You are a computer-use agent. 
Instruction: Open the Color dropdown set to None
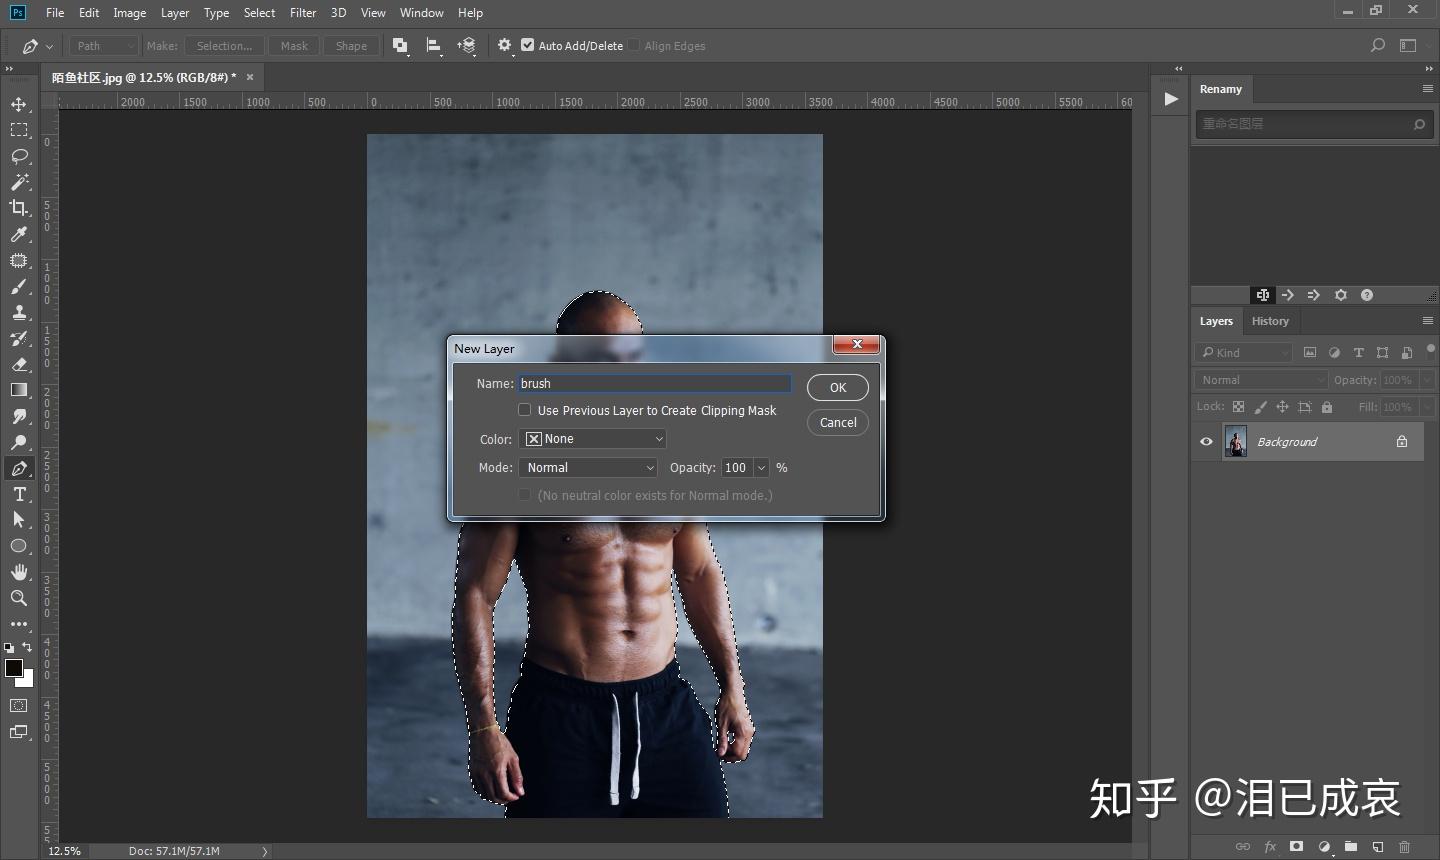click(592, 439)
